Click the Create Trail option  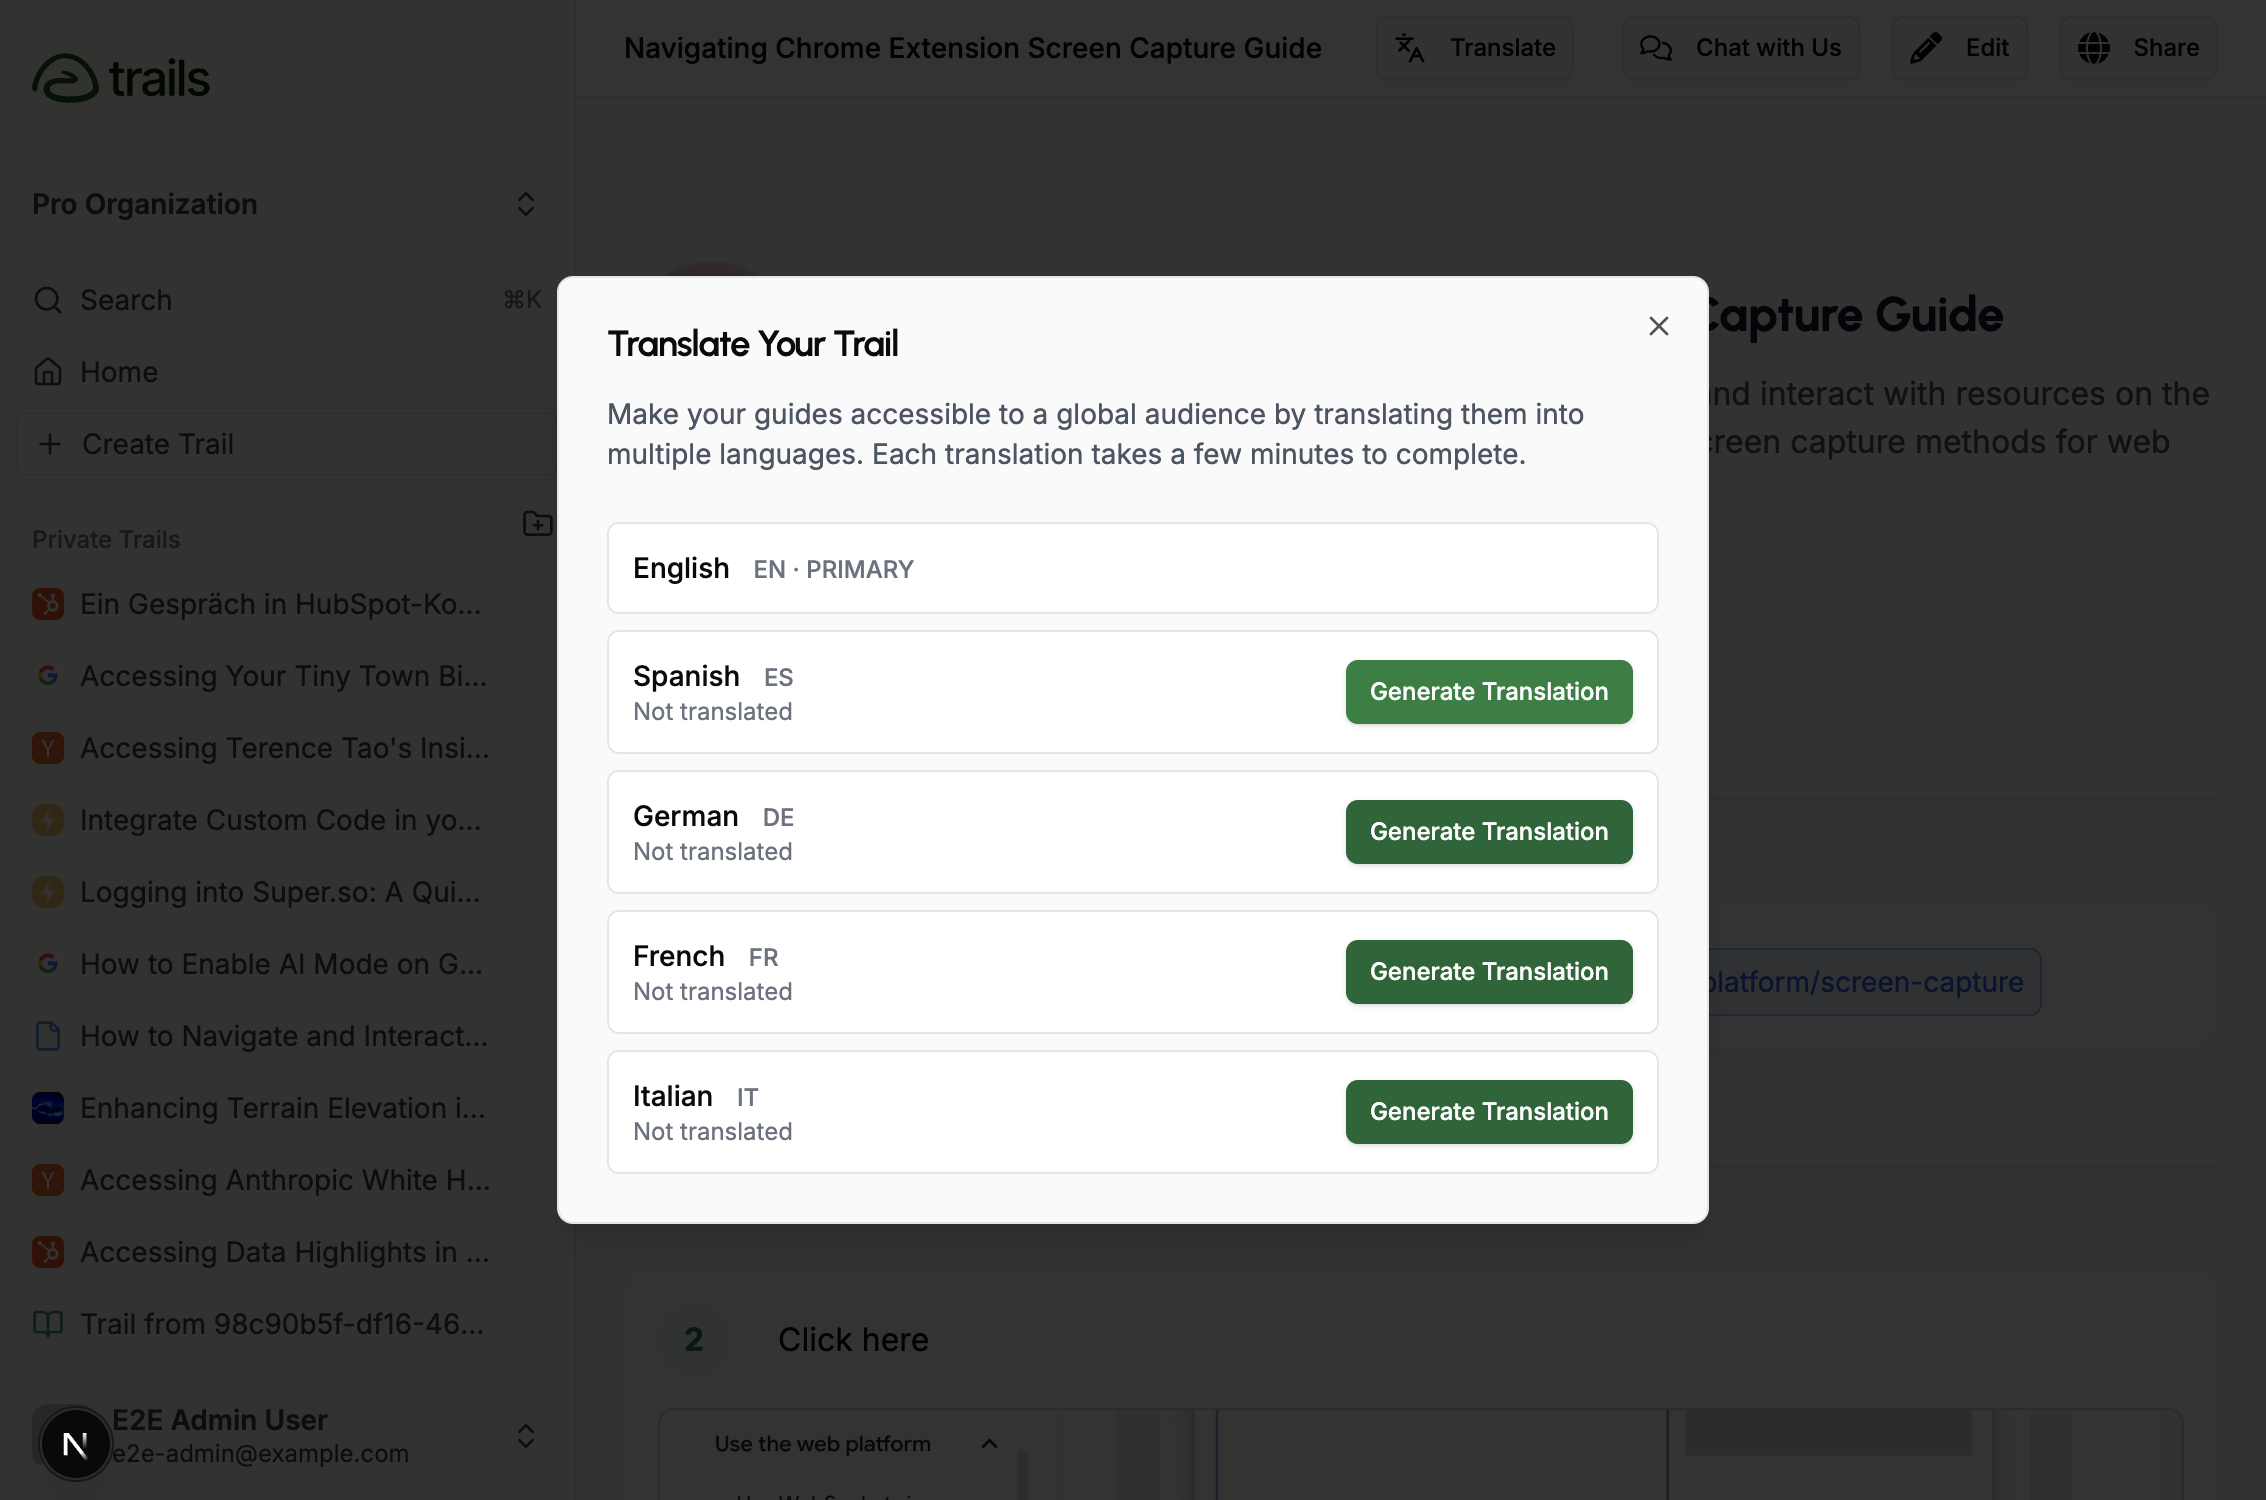[x=157, y=443]
